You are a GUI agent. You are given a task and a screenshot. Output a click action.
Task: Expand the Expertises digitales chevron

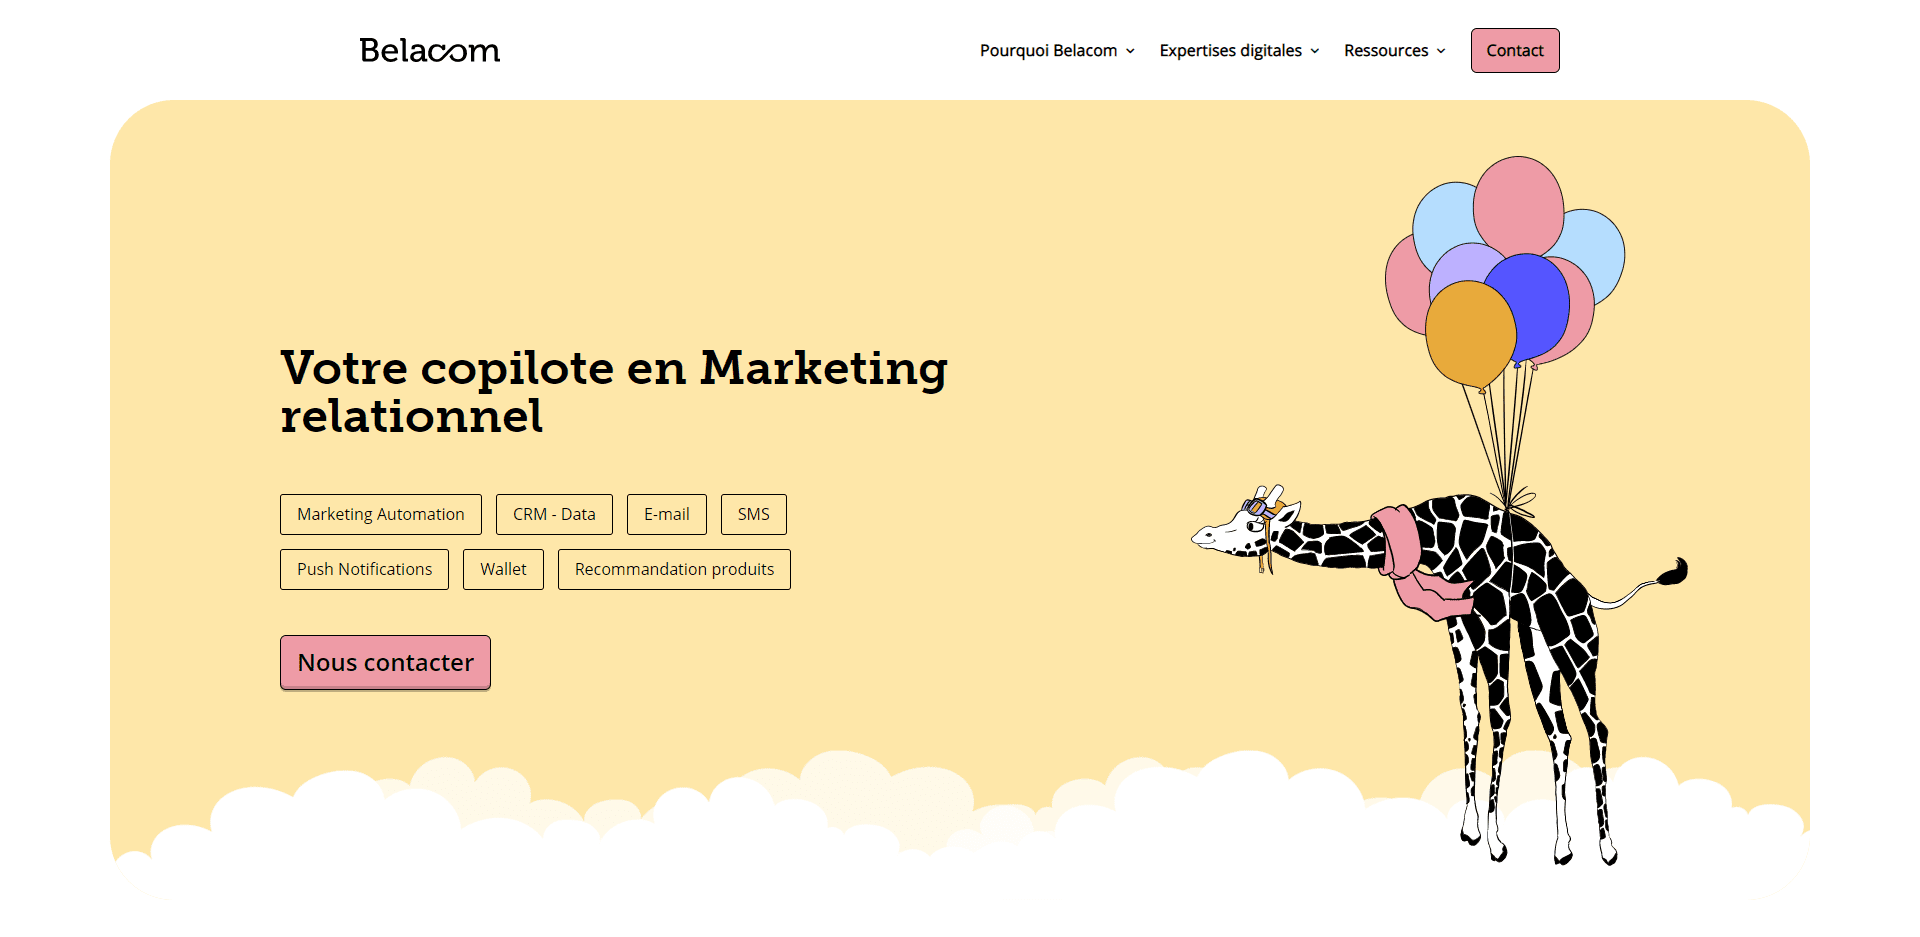point(1315,51)
